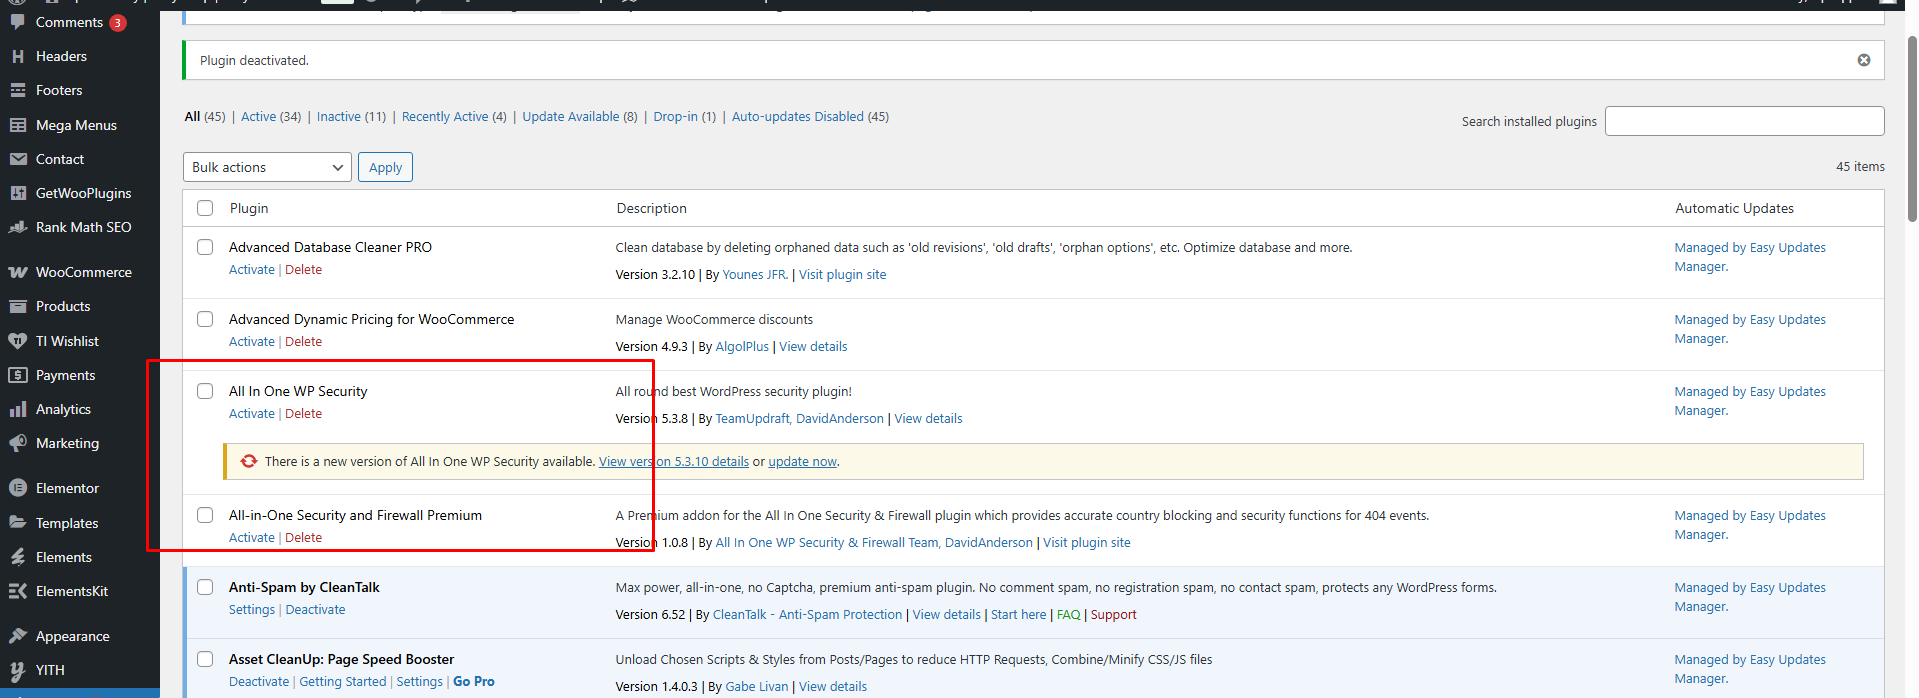Click the Rank Math SEO icon

[18, 227]
